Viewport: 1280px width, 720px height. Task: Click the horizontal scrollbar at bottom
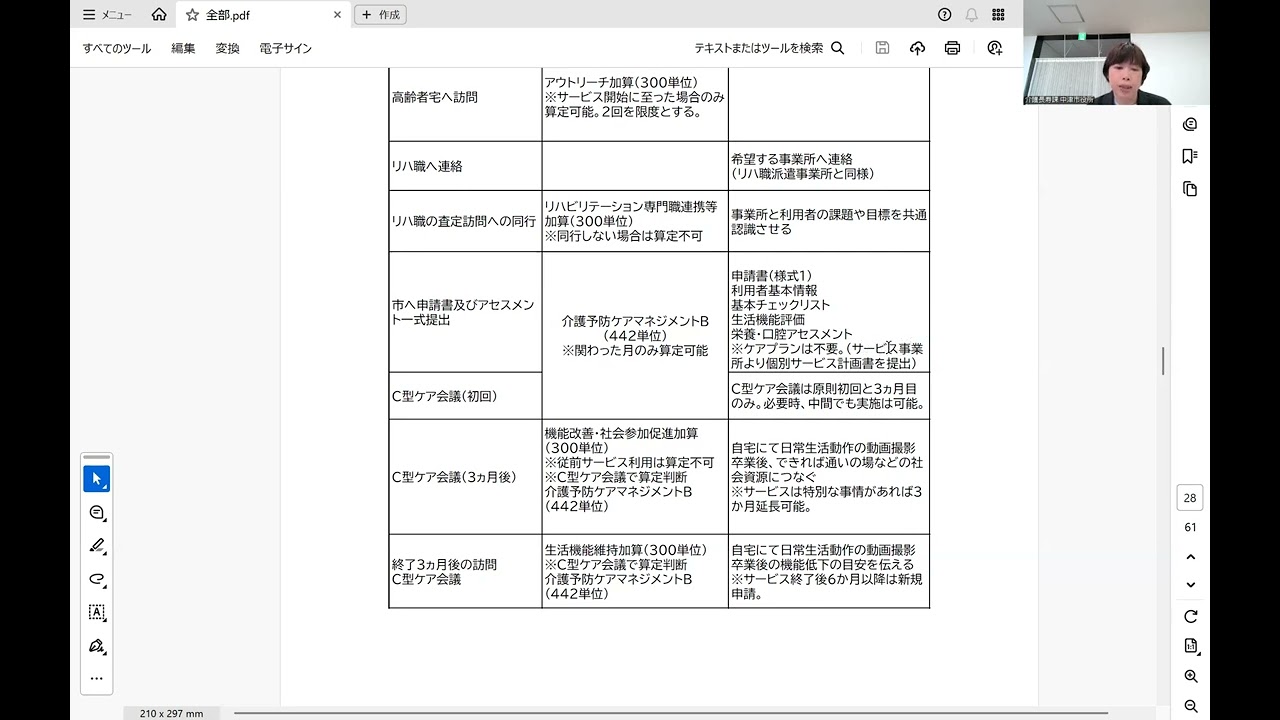[x=671, y=713]
